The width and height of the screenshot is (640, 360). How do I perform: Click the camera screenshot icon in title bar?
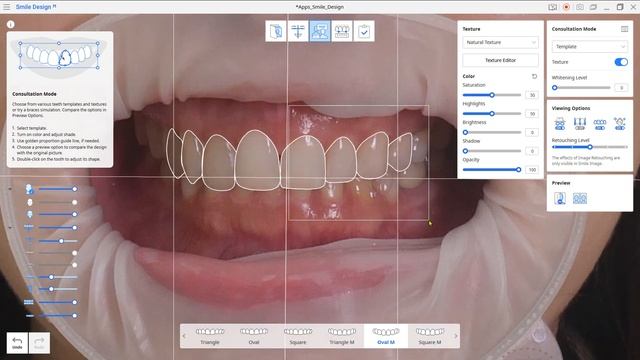point(580,7)
